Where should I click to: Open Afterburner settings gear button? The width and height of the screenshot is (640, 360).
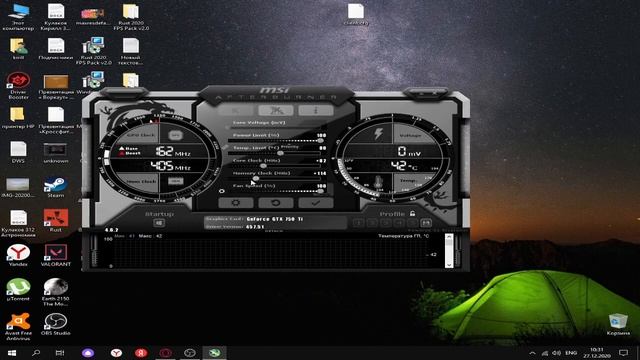pyautogui.click(x=236, y=203)
